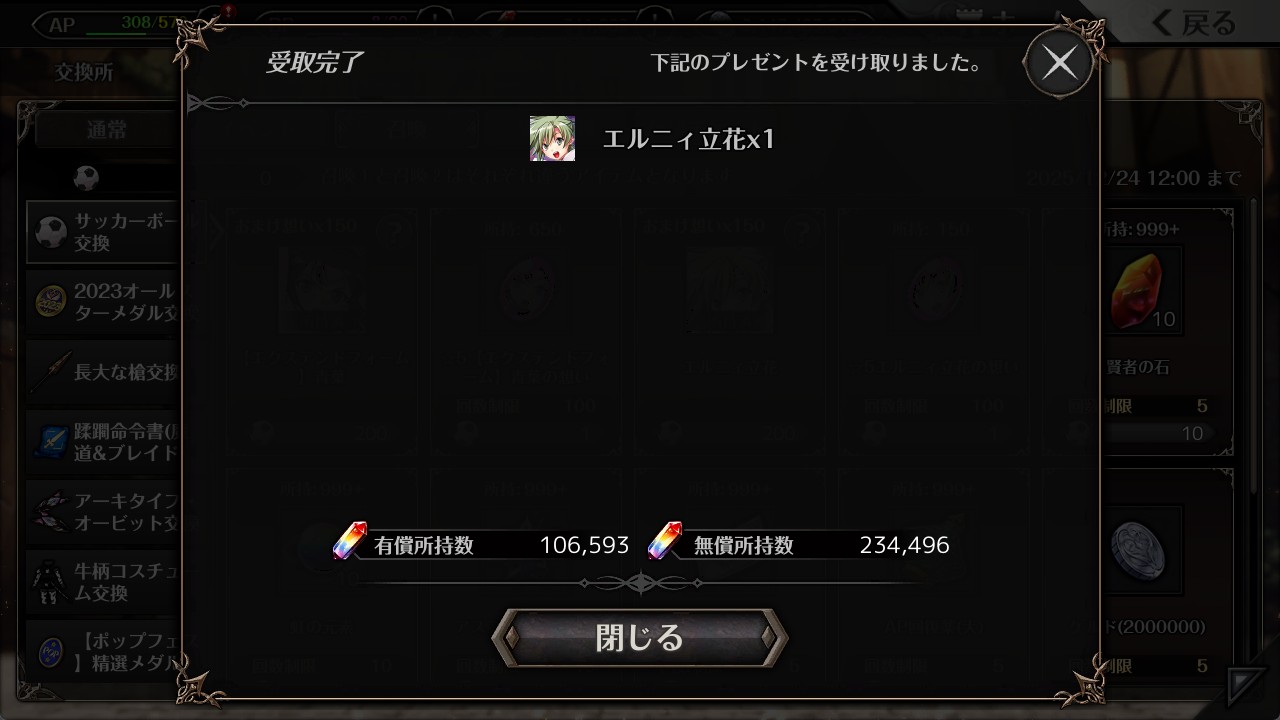The width and height of the screenshot is (1280, 720).
Task: Select the soccer ball exchange entry icon
Action: coord(50,232)
